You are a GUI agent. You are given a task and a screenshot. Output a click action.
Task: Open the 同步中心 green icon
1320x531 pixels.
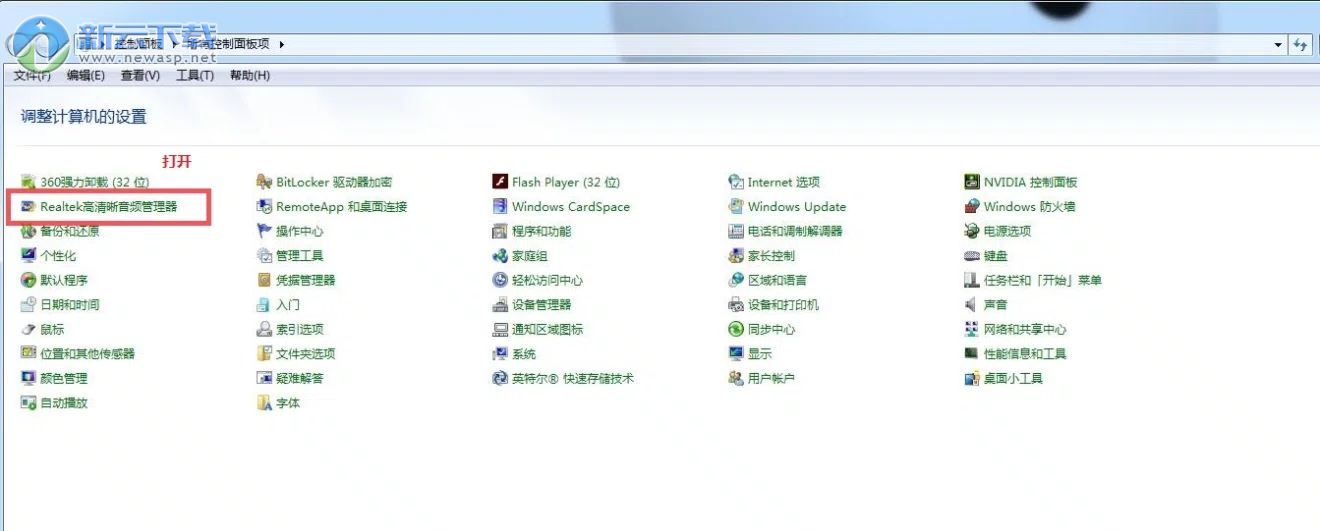(x=737, y=329)
